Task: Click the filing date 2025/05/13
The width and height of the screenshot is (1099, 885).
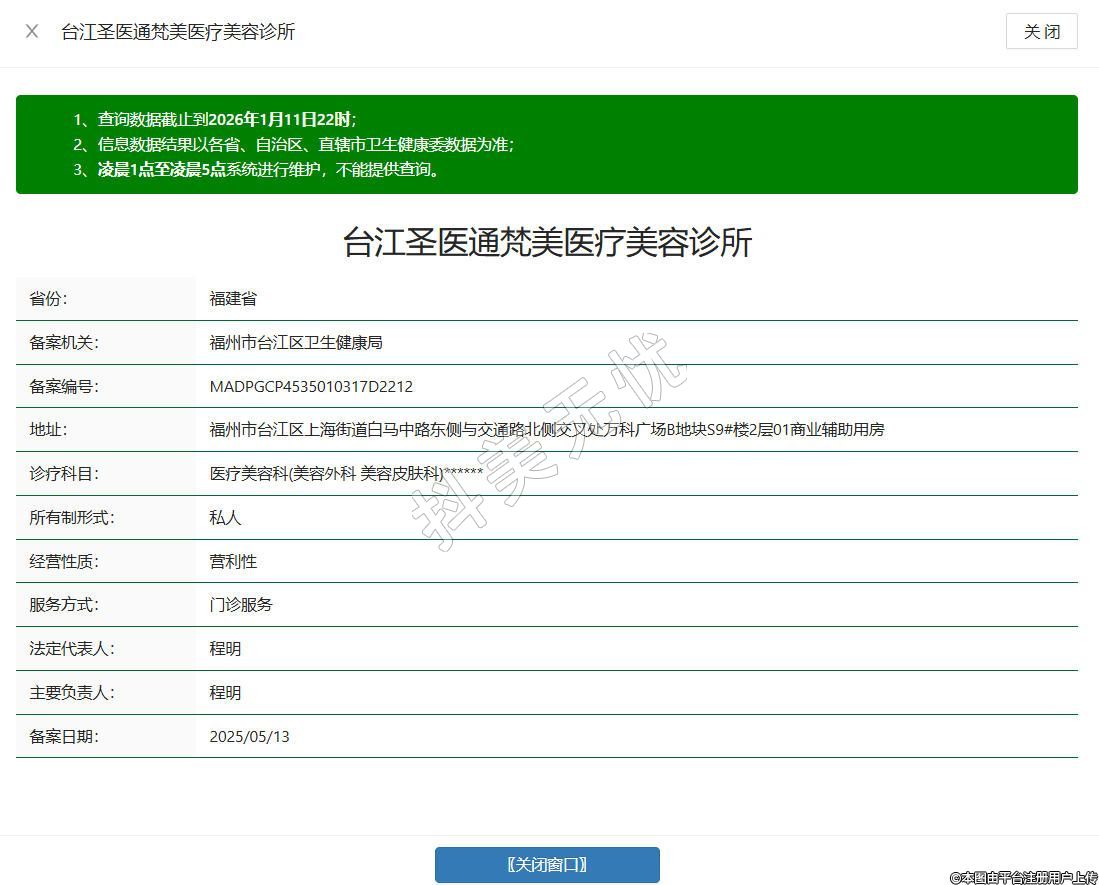Action: [x=249, y=737]
